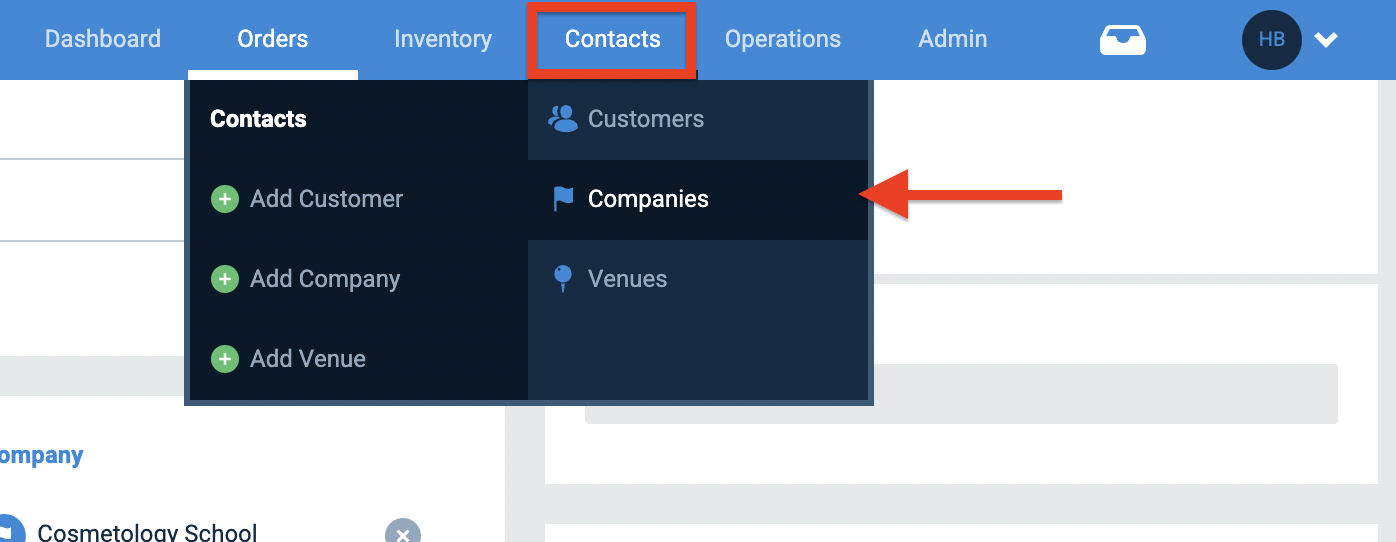Click the green plus beside Add Company

tap(224, 279)
